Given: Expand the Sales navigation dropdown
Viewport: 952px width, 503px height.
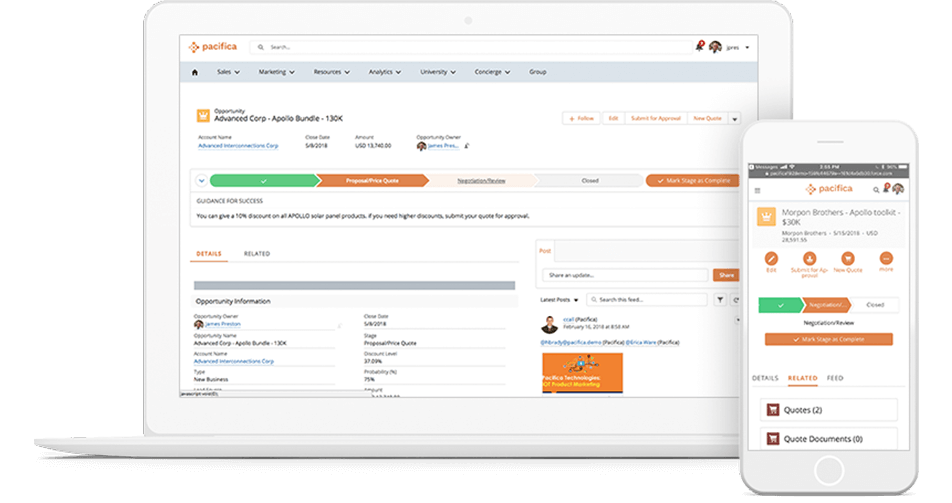Looking at the screenshot, I should (230, 72).
